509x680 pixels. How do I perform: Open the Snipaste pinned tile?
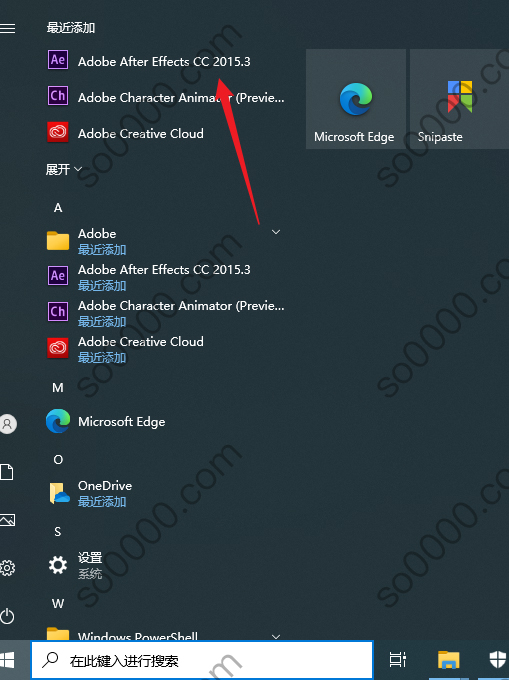[x=460, y=99]
